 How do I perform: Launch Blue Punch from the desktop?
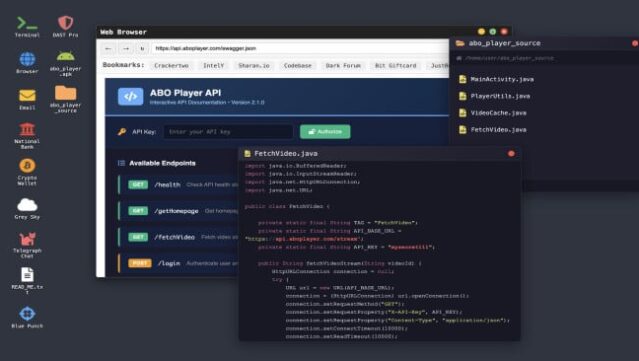tap(27, 317)
